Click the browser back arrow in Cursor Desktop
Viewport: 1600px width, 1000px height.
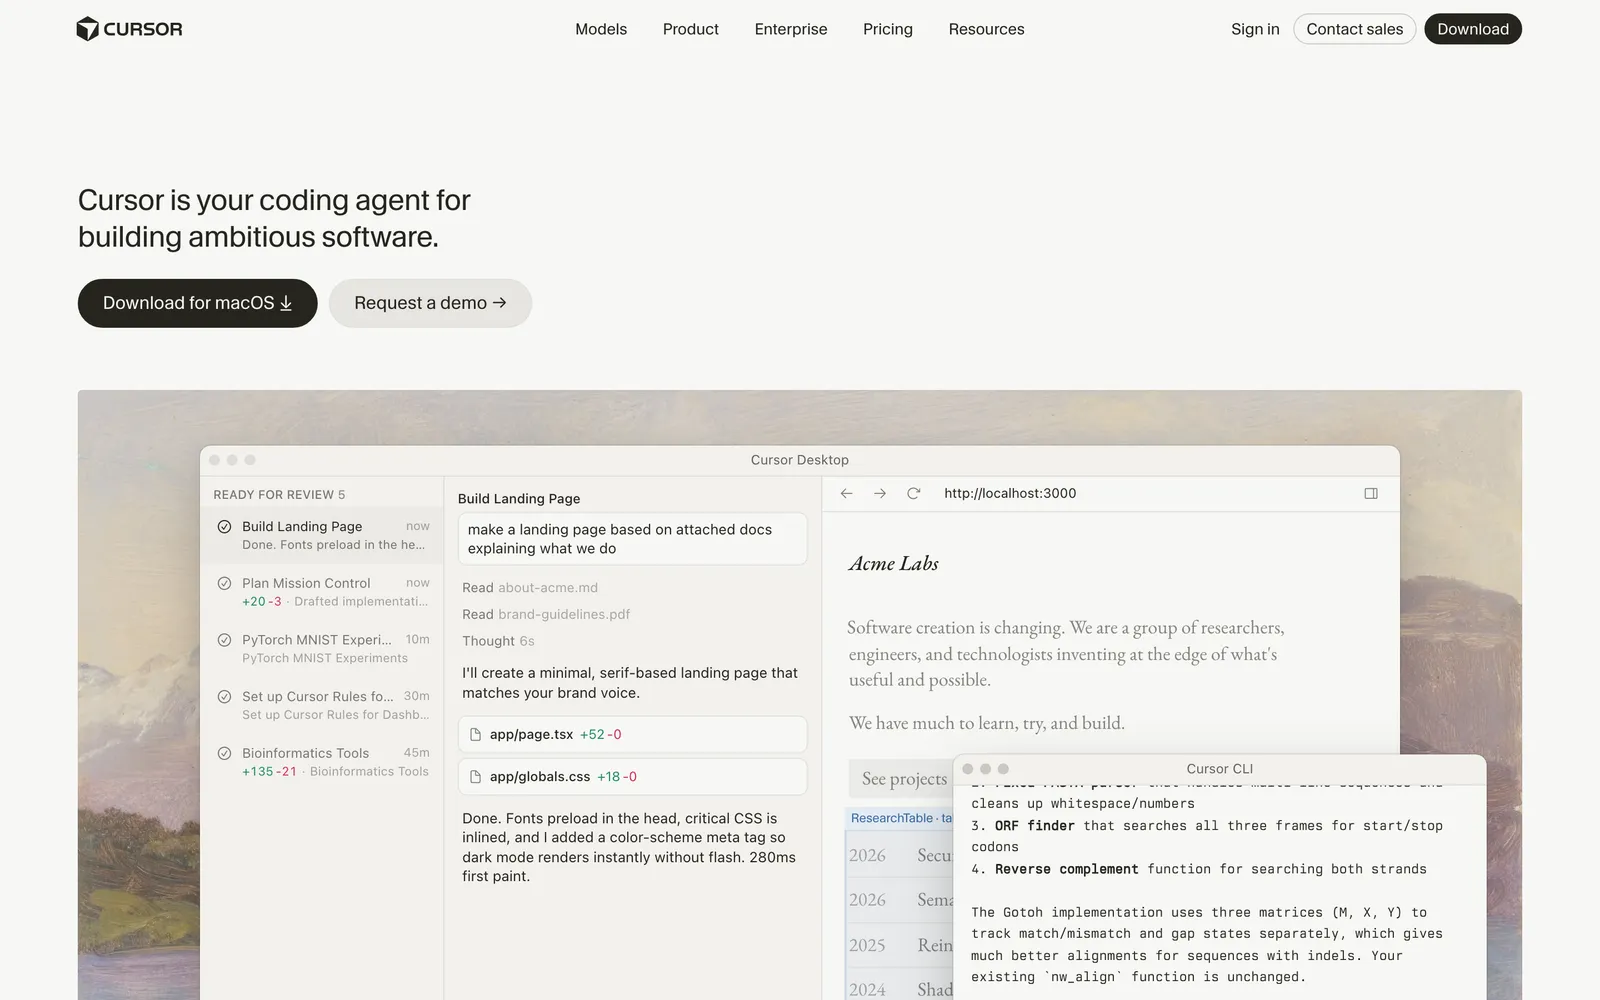[x=846, y=493]
